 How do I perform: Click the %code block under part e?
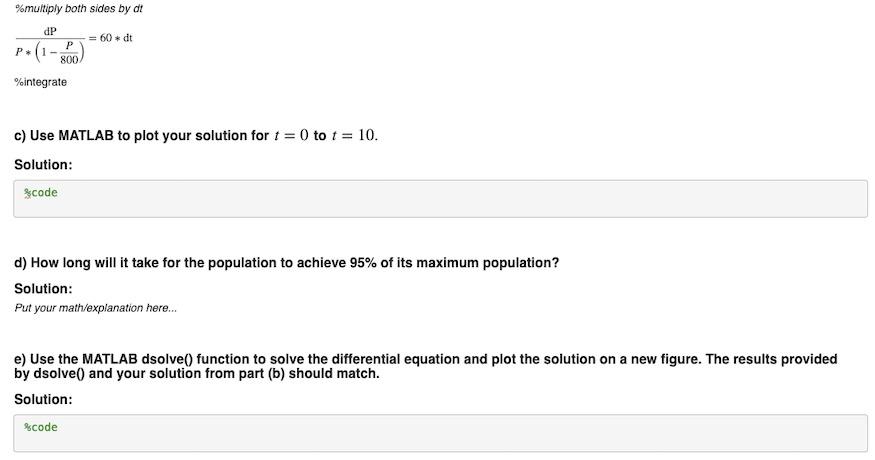[x=440, y=433]
